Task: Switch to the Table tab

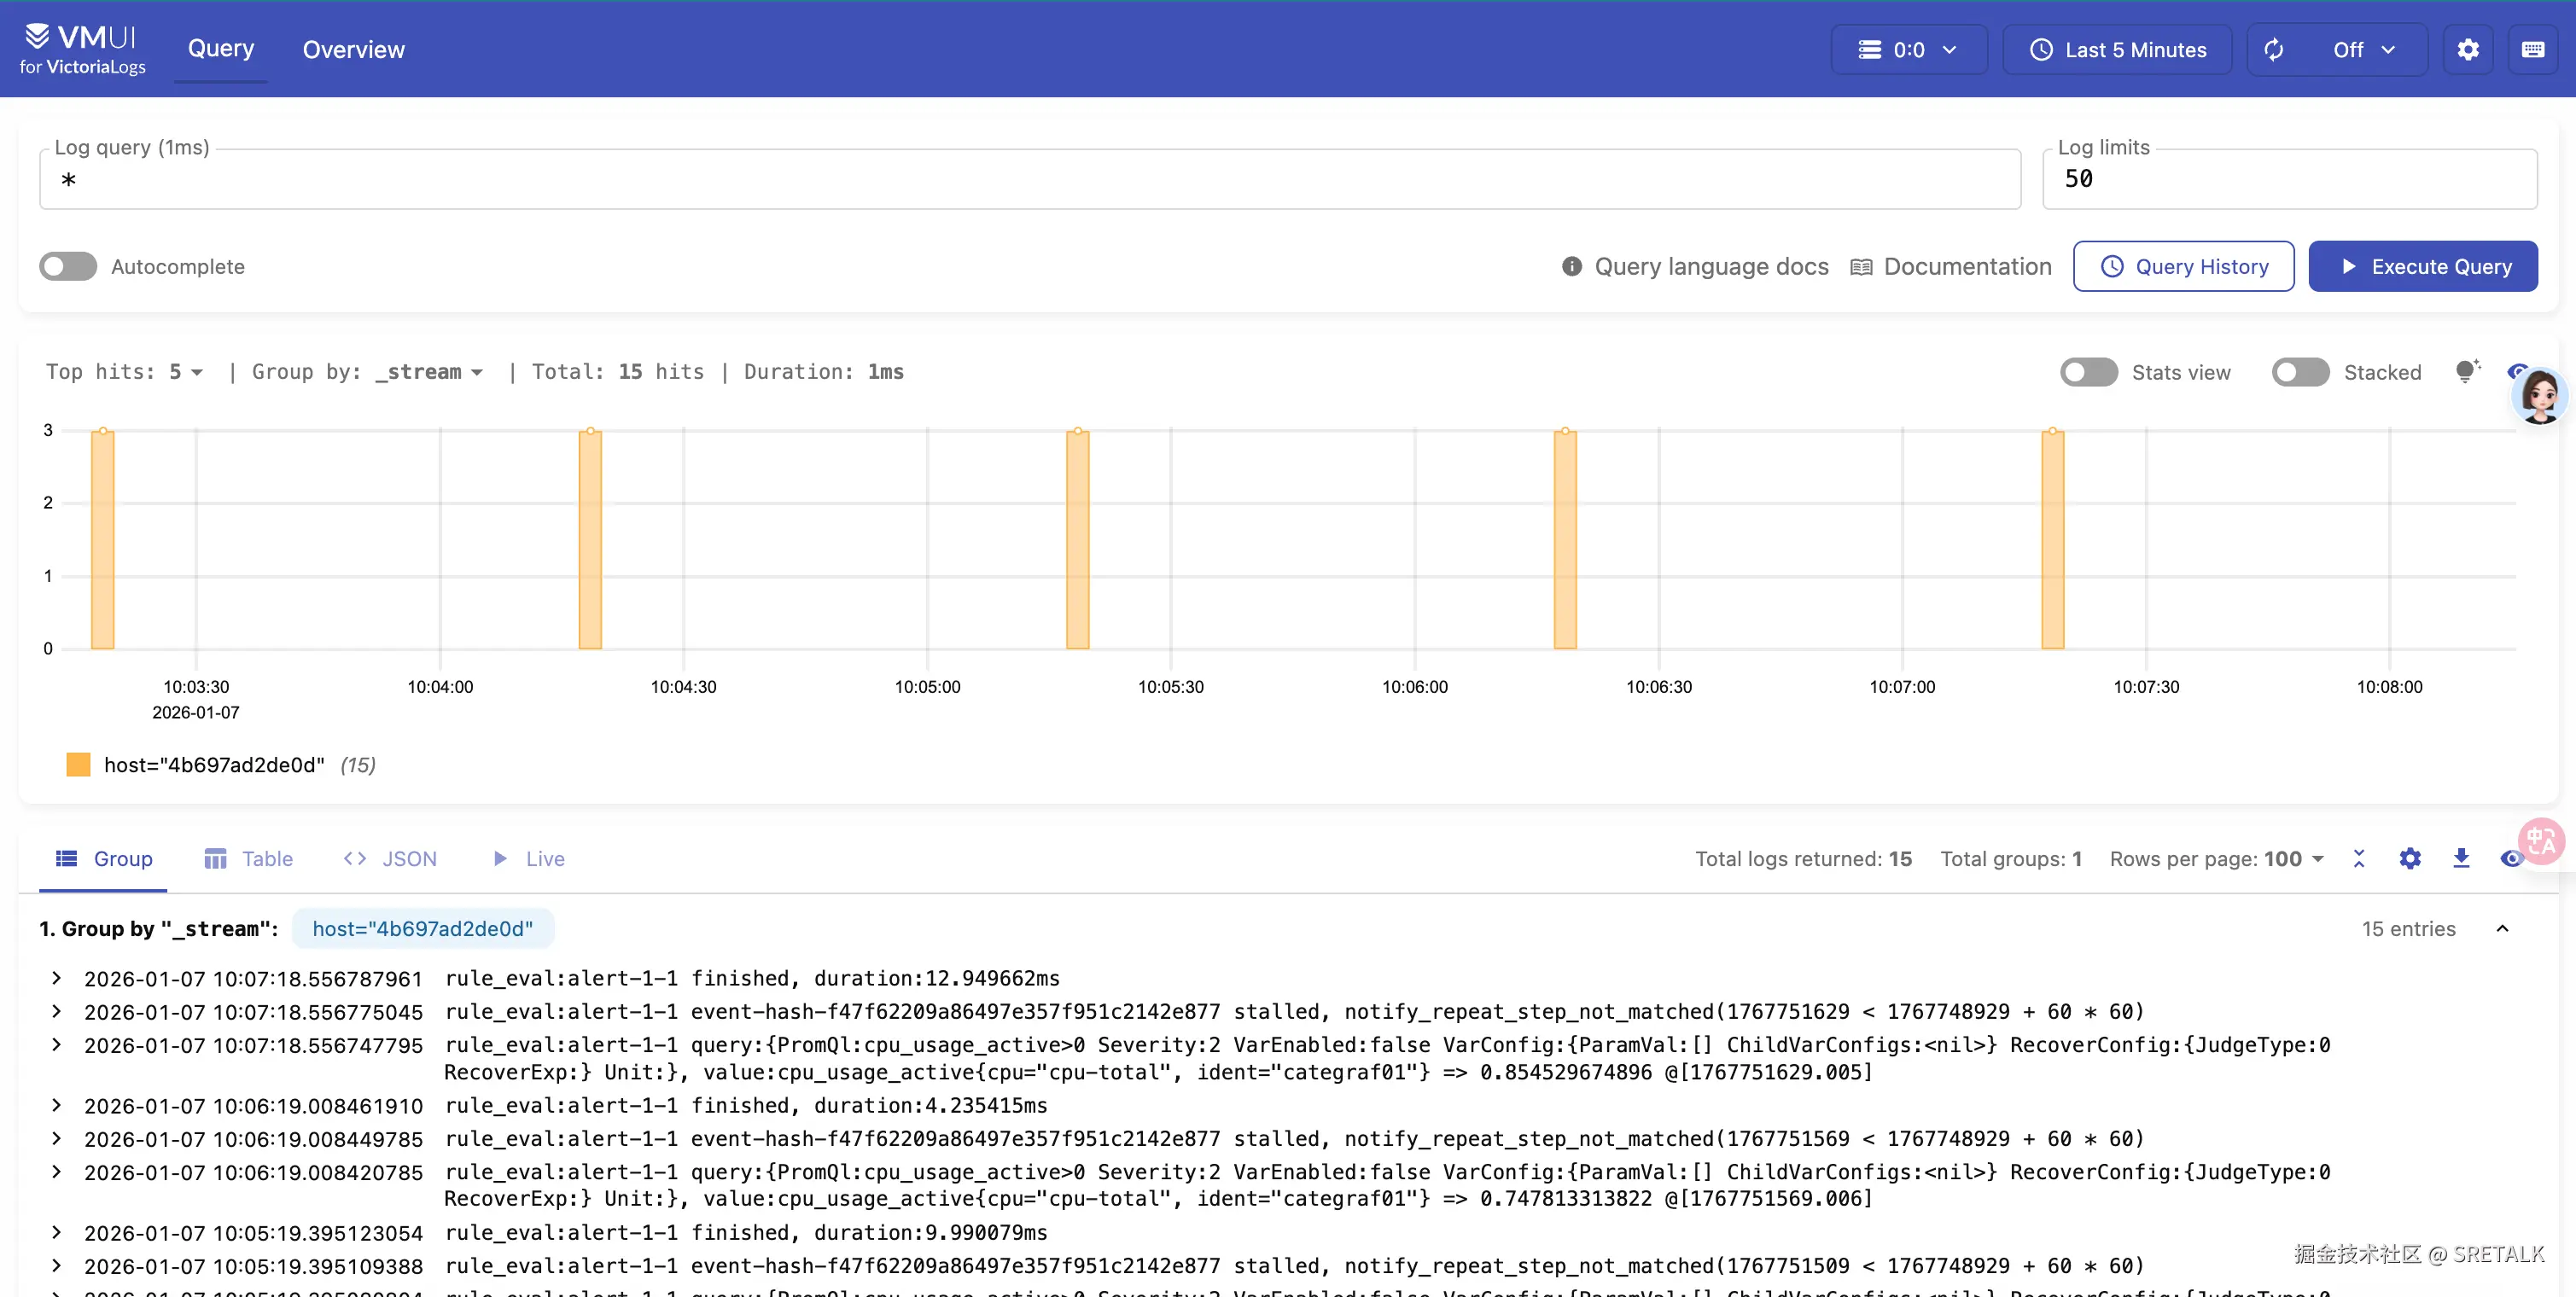Action: click(x=249, y=859)
